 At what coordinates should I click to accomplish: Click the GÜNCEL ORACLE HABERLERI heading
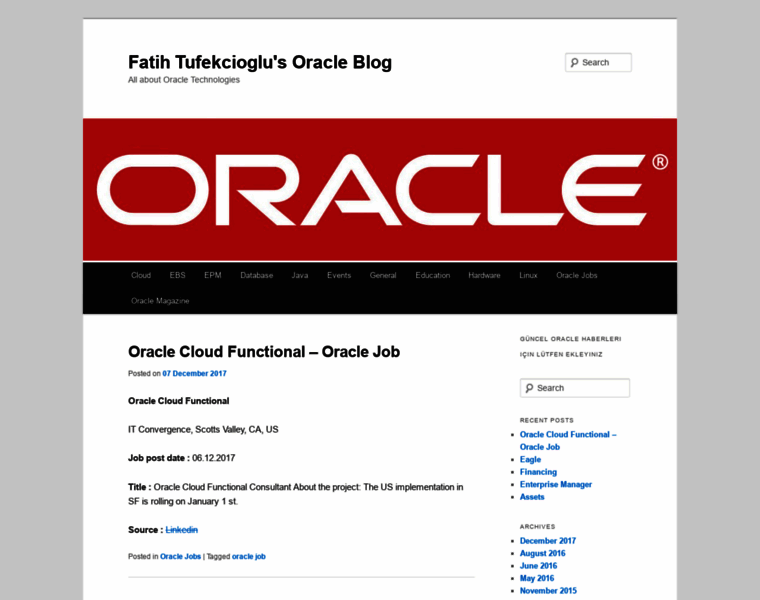(570, 339)
